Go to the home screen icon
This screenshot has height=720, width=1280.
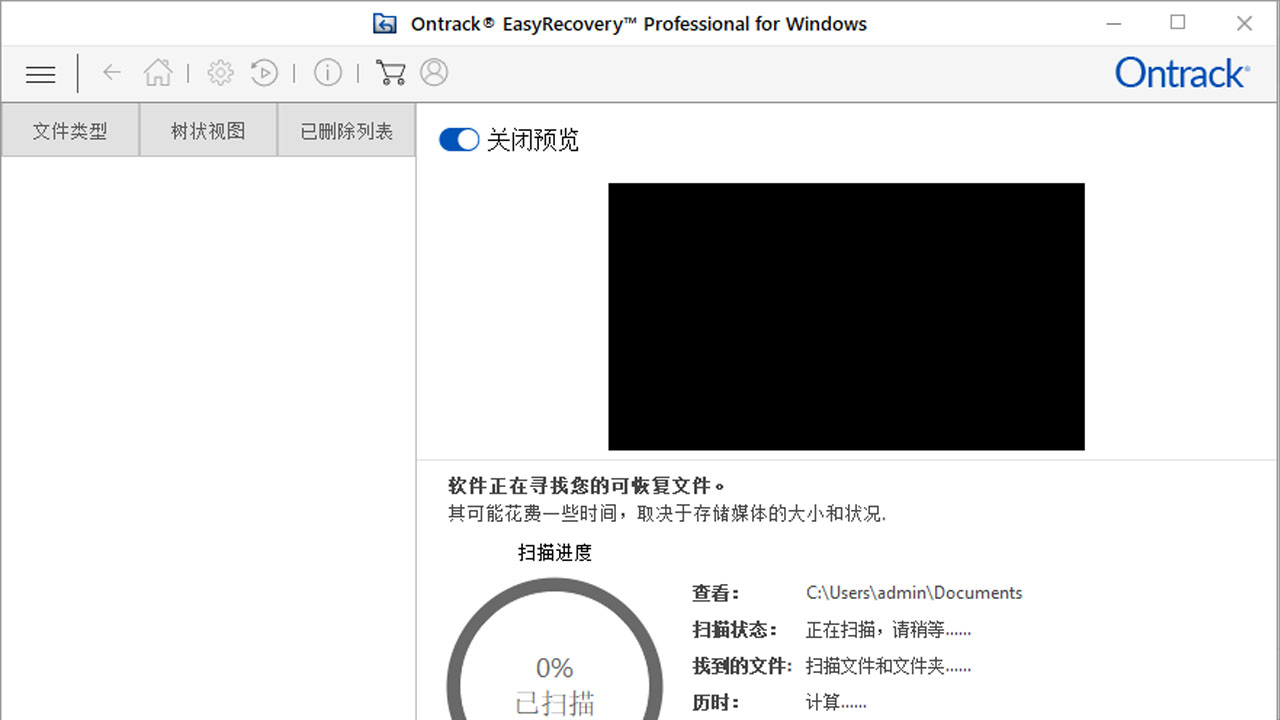(158, 72)
